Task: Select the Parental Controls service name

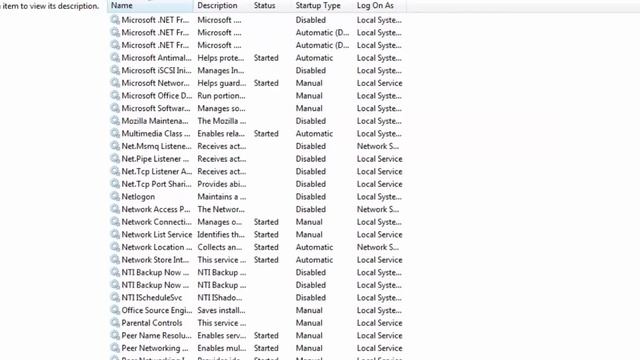Action: [152, 323]
